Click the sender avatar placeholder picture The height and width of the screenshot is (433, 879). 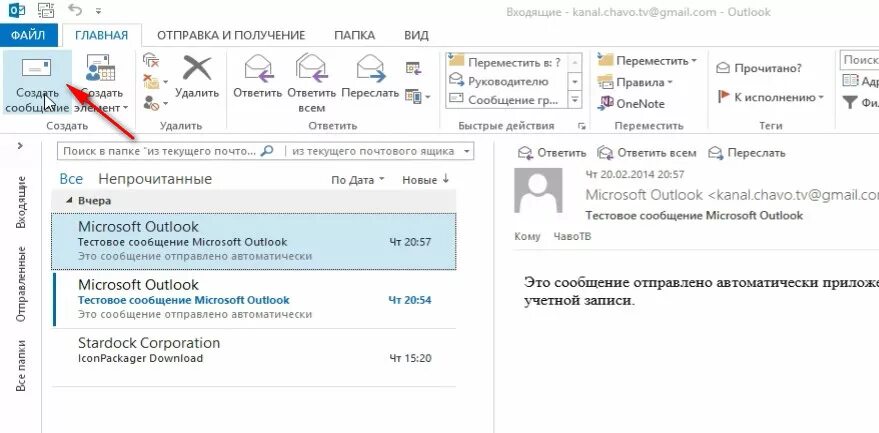coord(538,191)
